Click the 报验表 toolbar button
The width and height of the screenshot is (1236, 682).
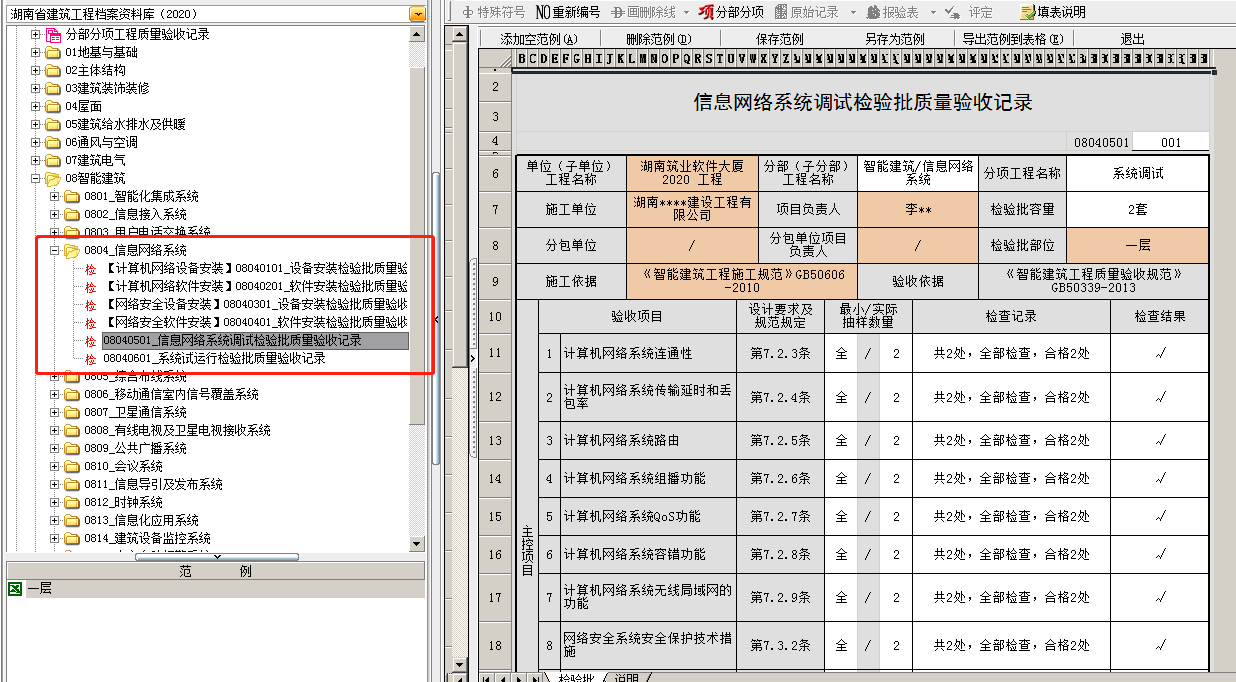(893, 12)
